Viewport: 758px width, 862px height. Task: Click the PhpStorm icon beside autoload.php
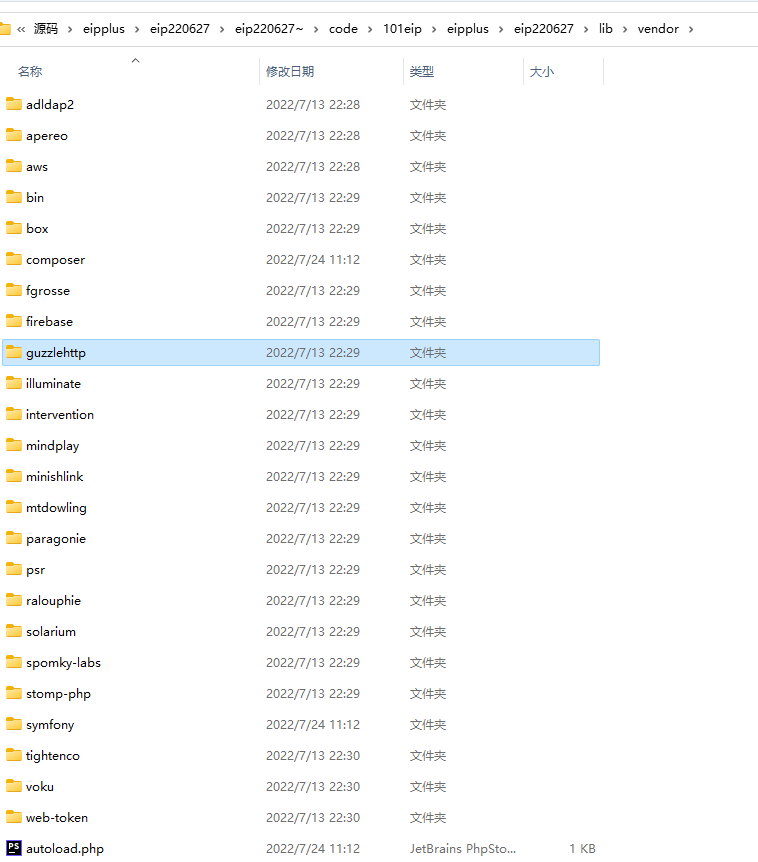point(14,848)
